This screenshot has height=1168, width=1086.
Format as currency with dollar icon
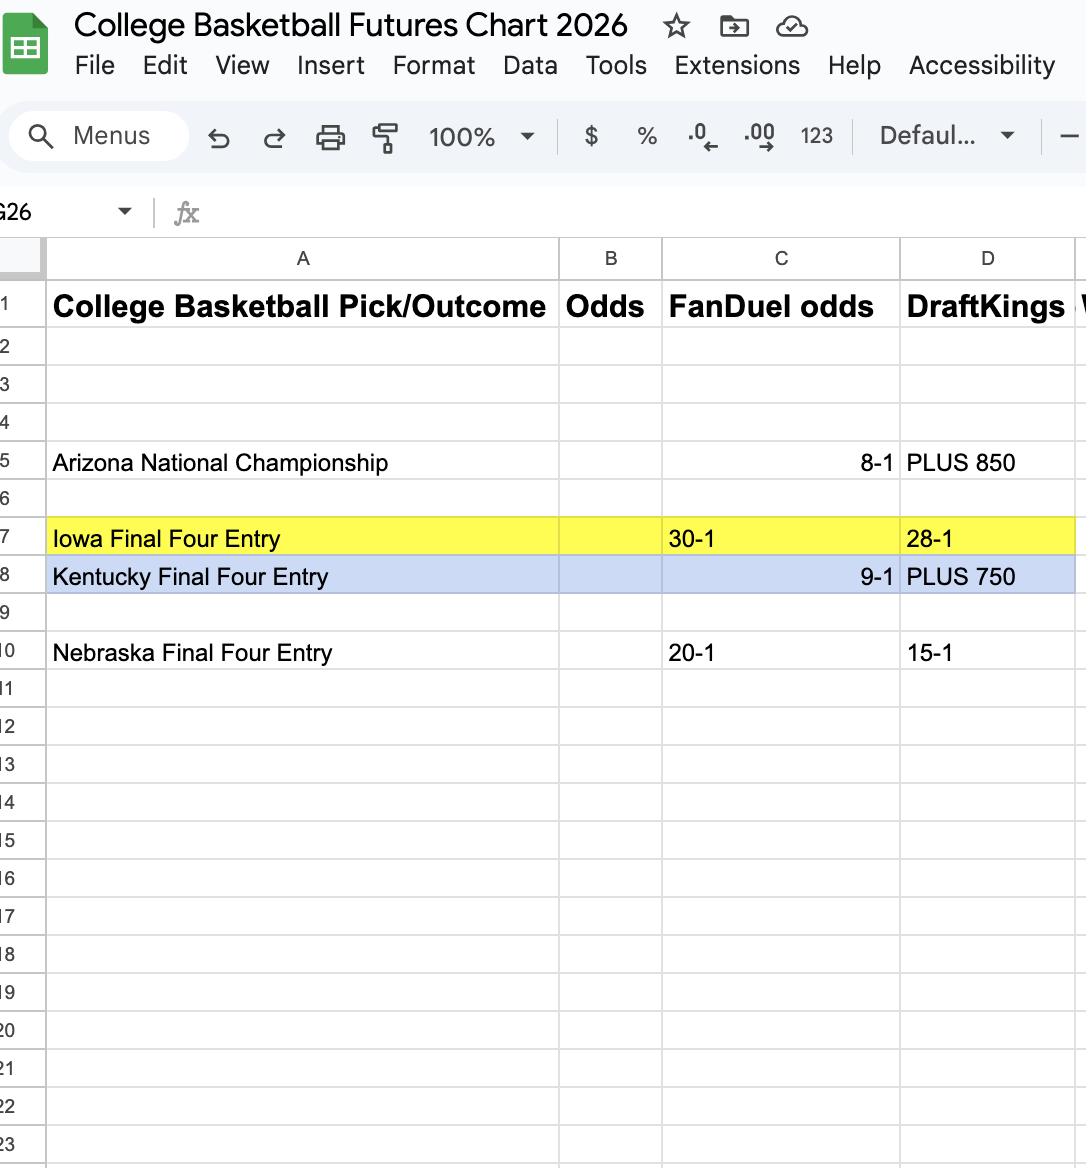click(x=591, y=136)
